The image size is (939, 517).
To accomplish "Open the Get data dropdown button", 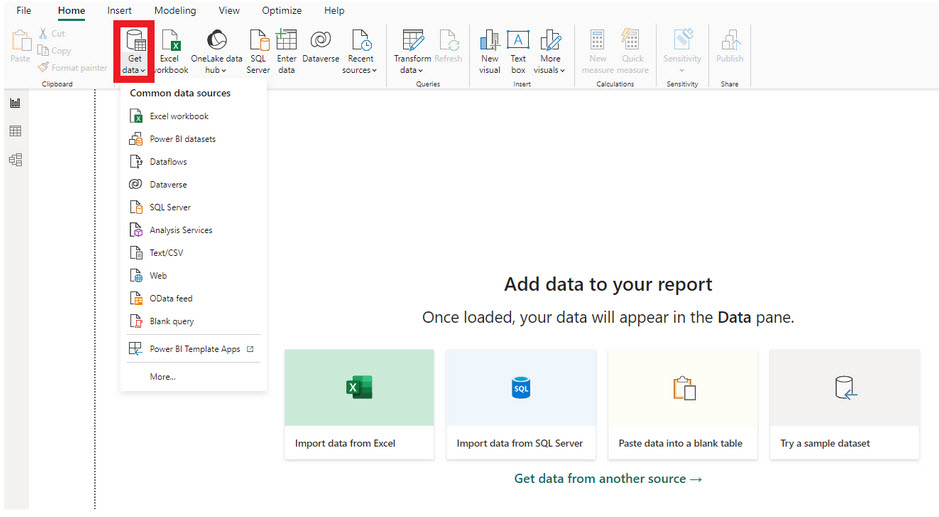I will pyautogui.click(x=134, y=52).
